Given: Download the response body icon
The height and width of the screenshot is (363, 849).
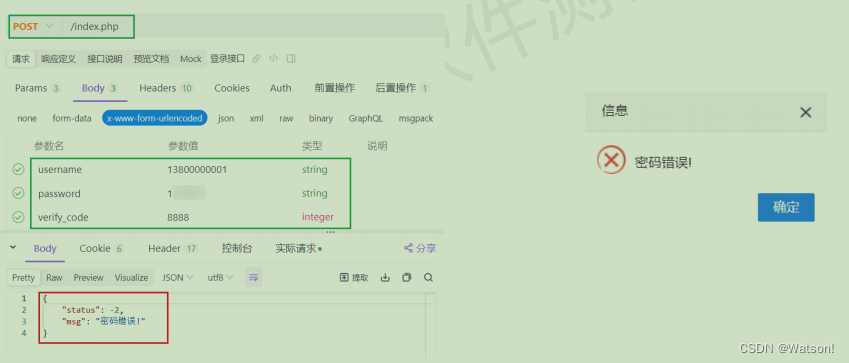Looking at the screenshot, I should pyautogui.click(x=385, y=277).
